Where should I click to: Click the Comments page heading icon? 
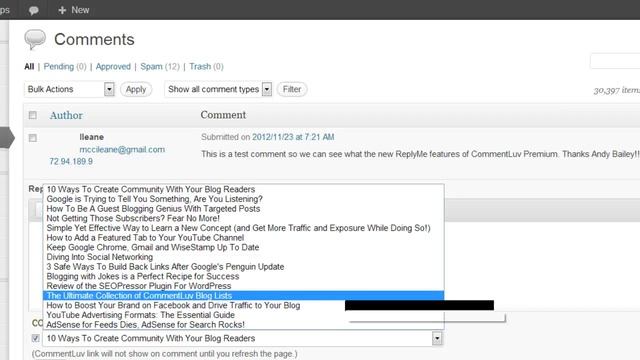click(x=35, y=39)
